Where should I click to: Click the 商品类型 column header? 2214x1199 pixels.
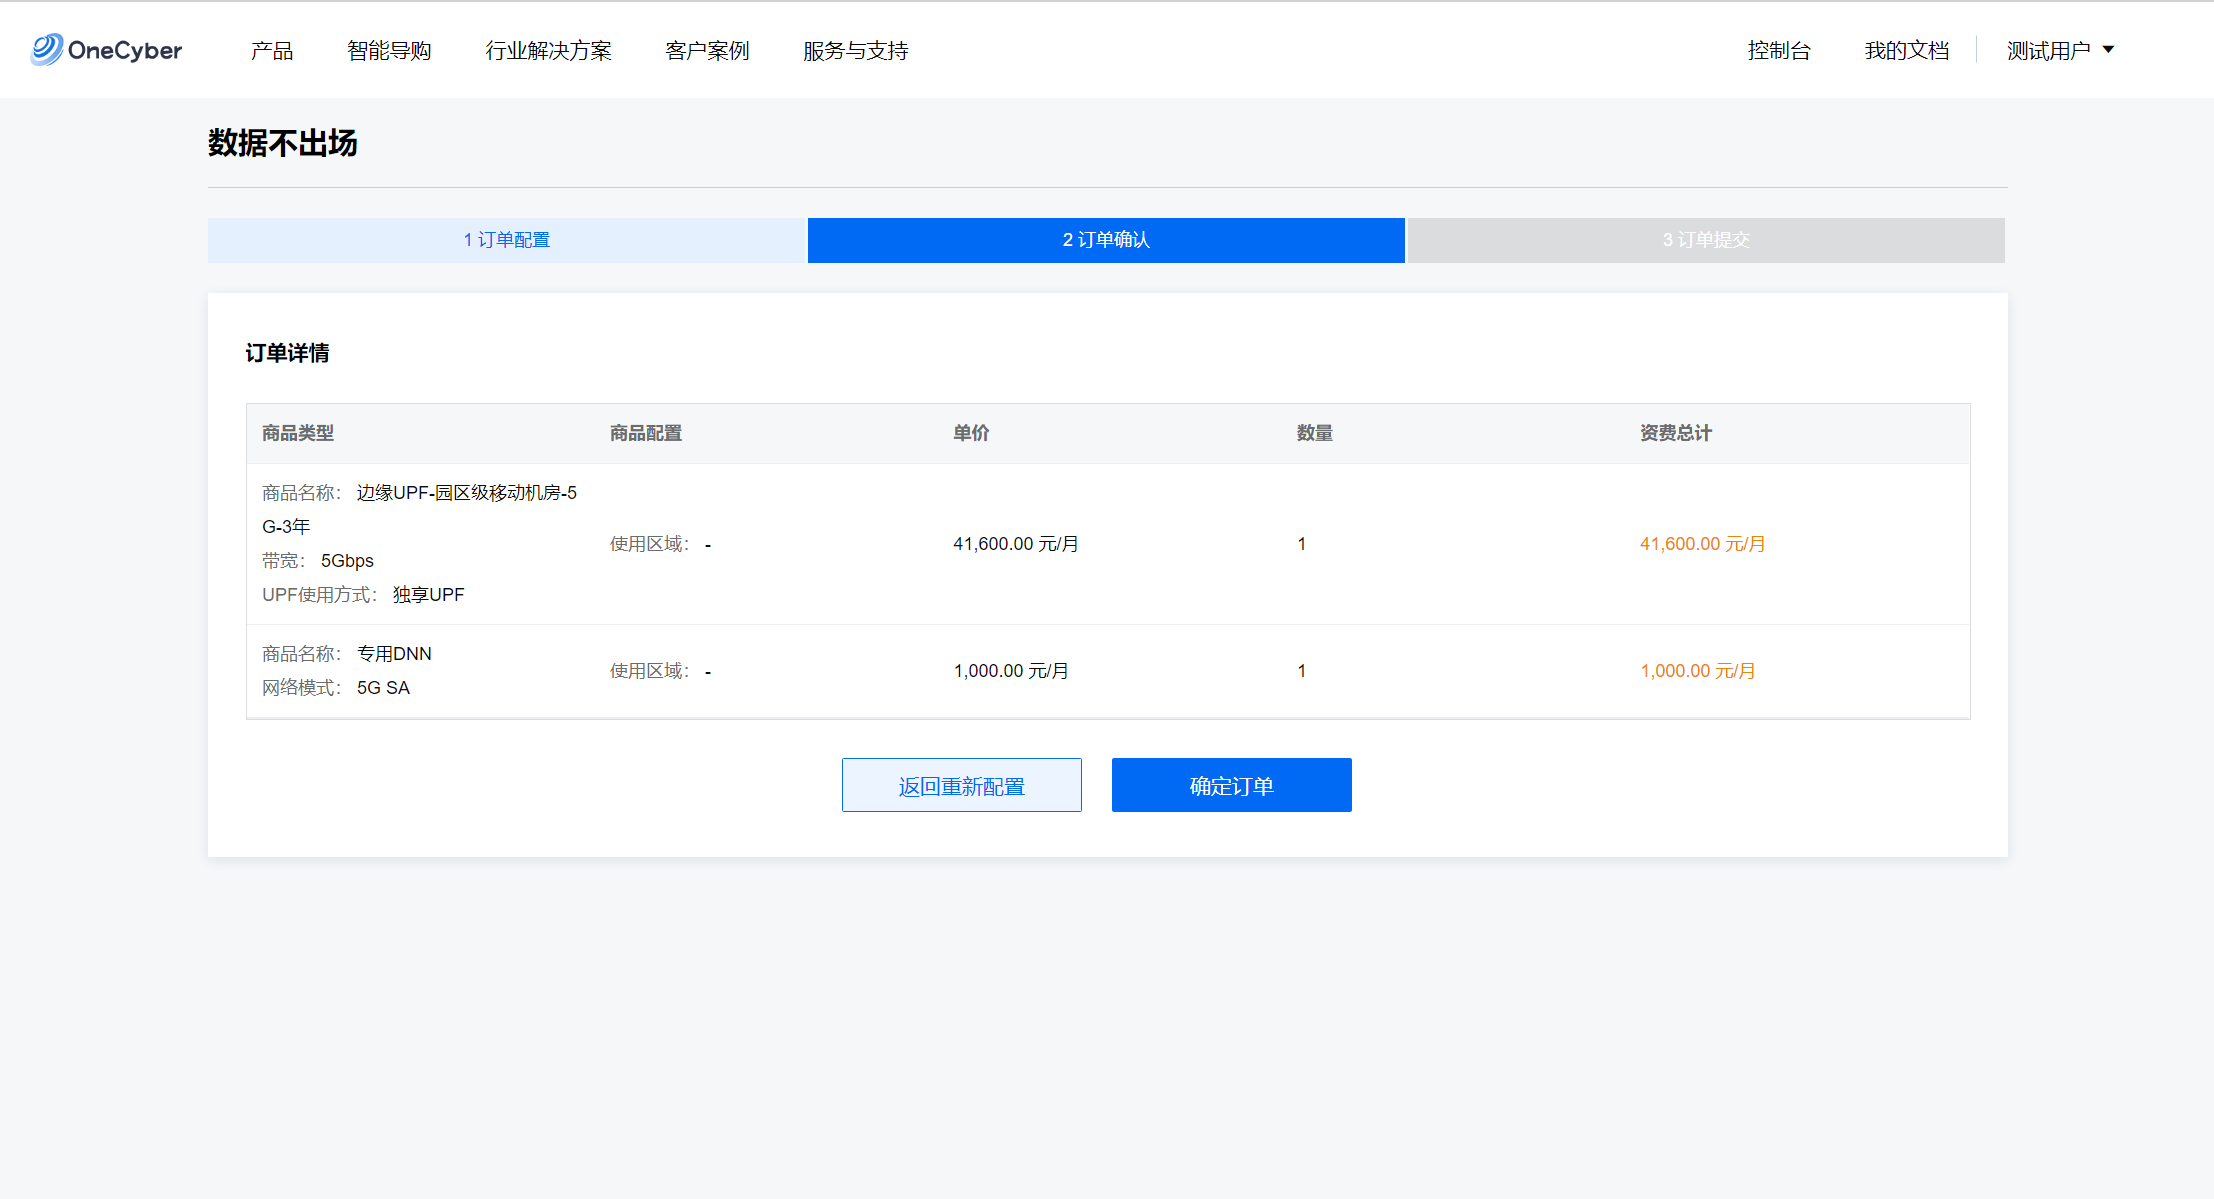point(298,433)
